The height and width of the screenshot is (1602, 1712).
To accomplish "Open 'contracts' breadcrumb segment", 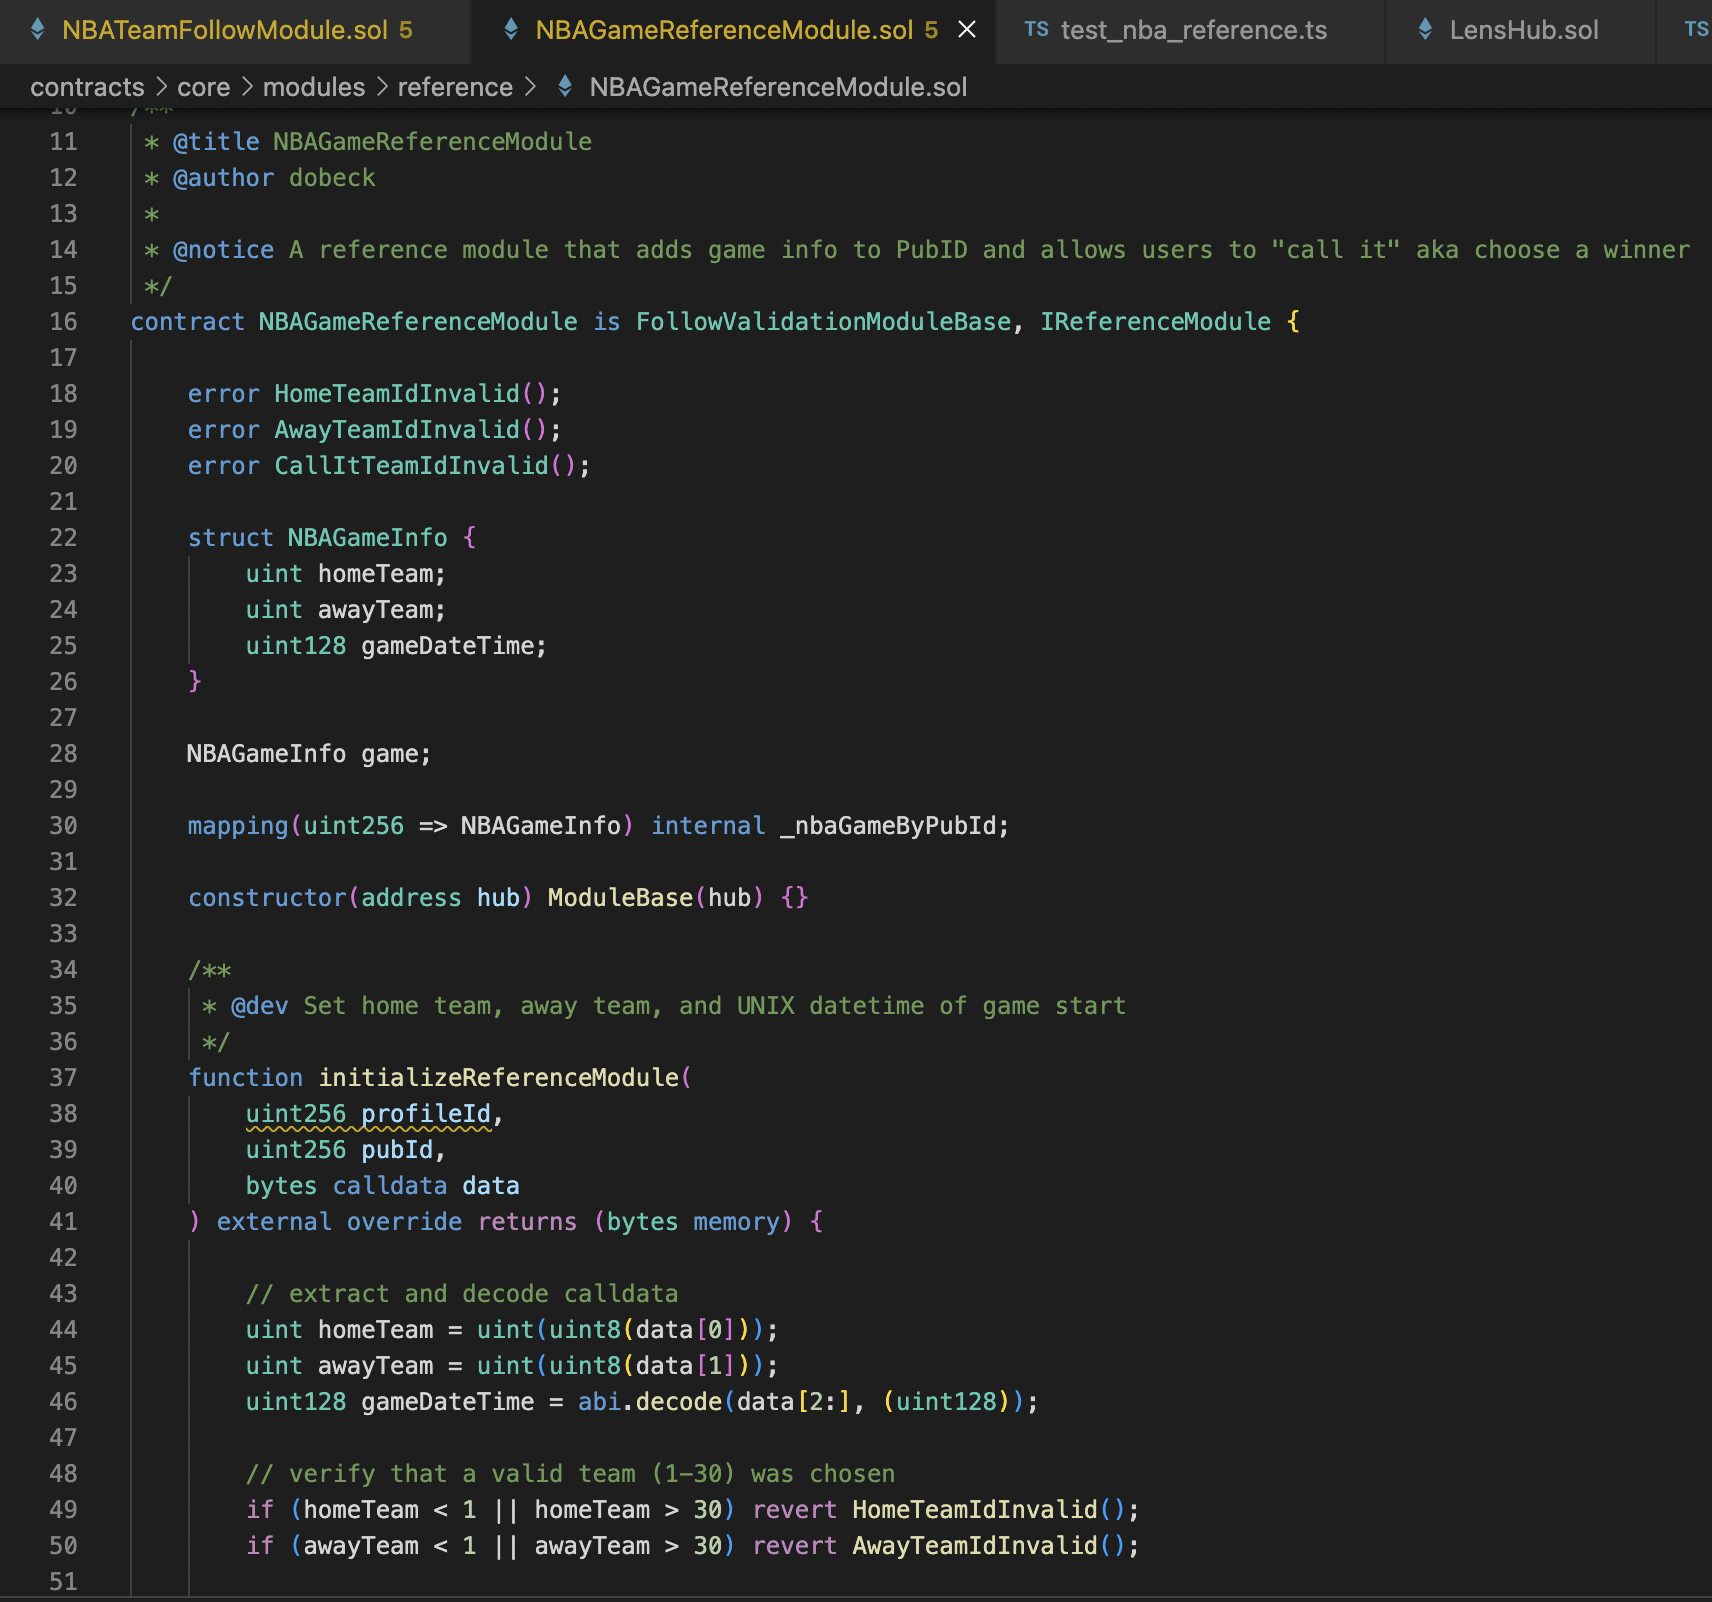I will (87, 87).
